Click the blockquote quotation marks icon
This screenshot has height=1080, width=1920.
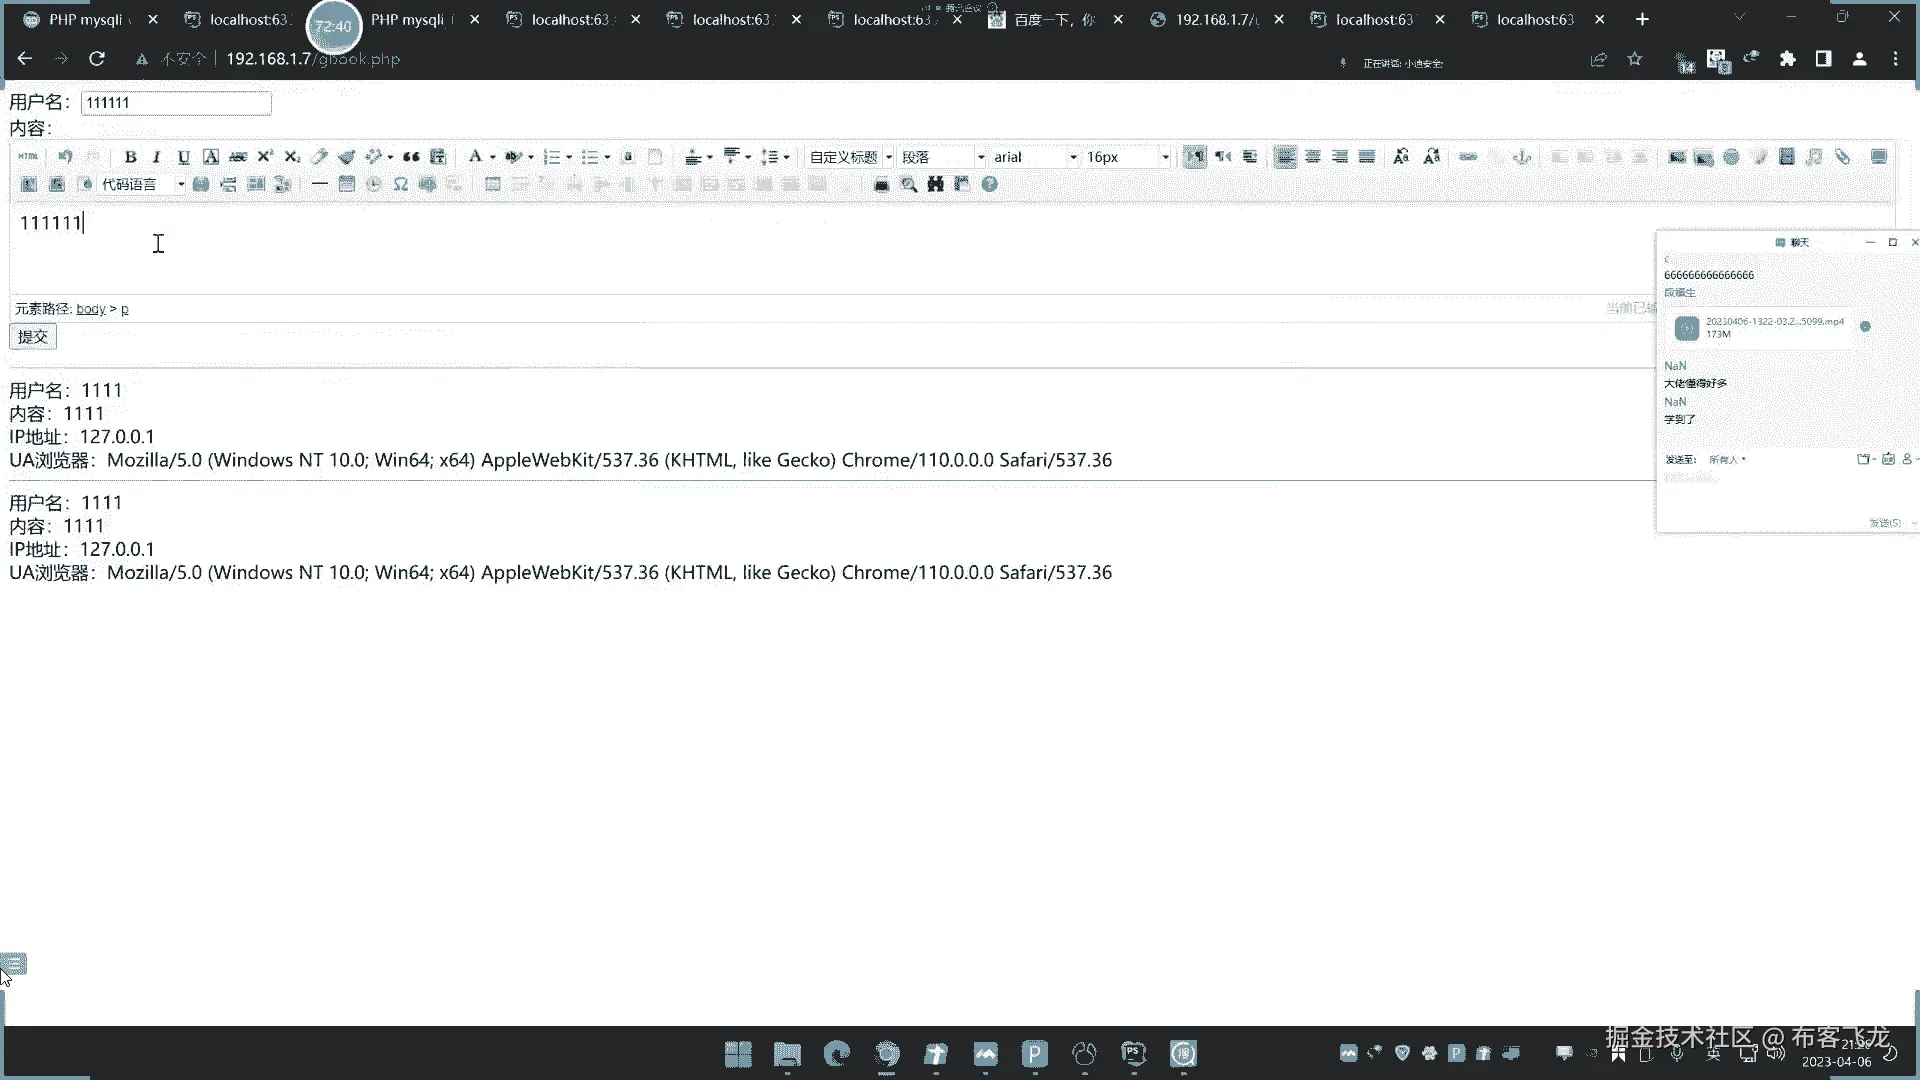[x=411, y=157]
